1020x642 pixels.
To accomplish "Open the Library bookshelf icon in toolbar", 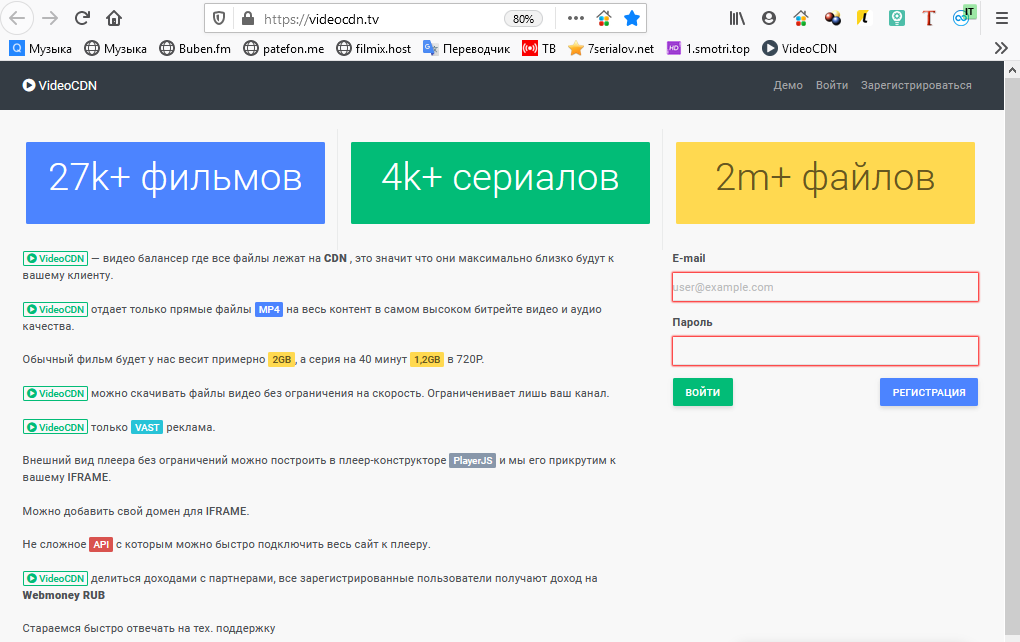I will pos(737,18).
